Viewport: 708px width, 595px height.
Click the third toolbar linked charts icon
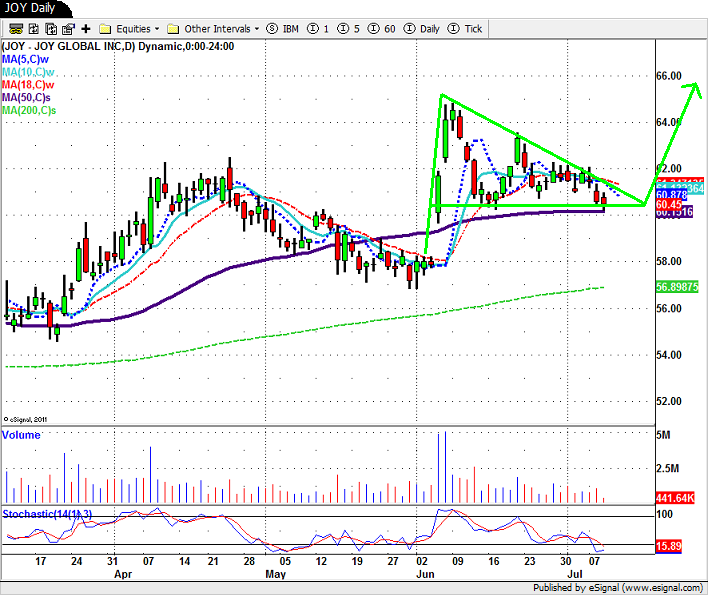(51, 29)
